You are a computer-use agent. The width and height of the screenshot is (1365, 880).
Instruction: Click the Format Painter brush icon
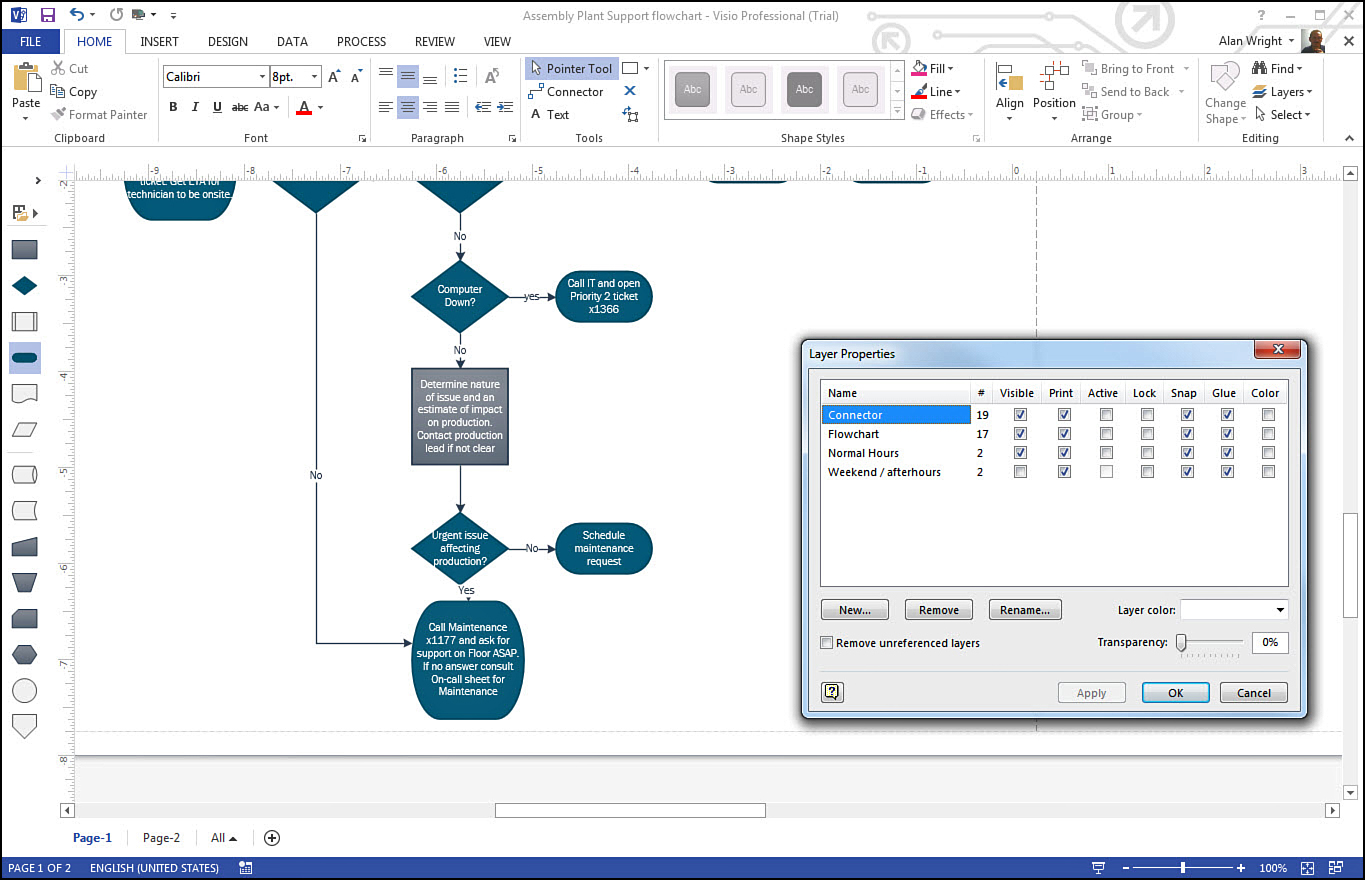(59, 115)
